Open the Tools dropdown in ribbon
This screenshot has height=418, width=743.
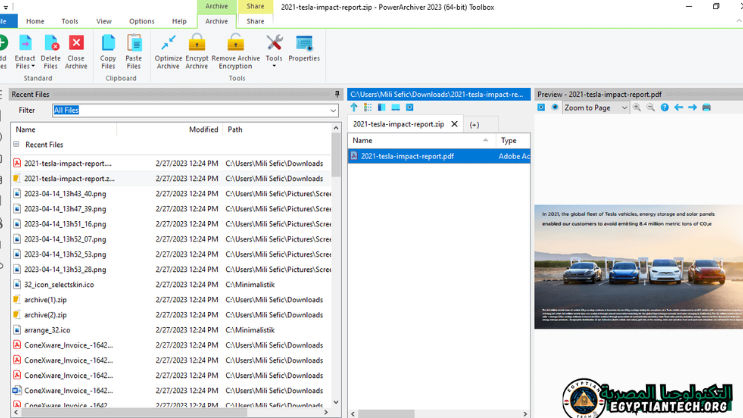pos(273,49)
